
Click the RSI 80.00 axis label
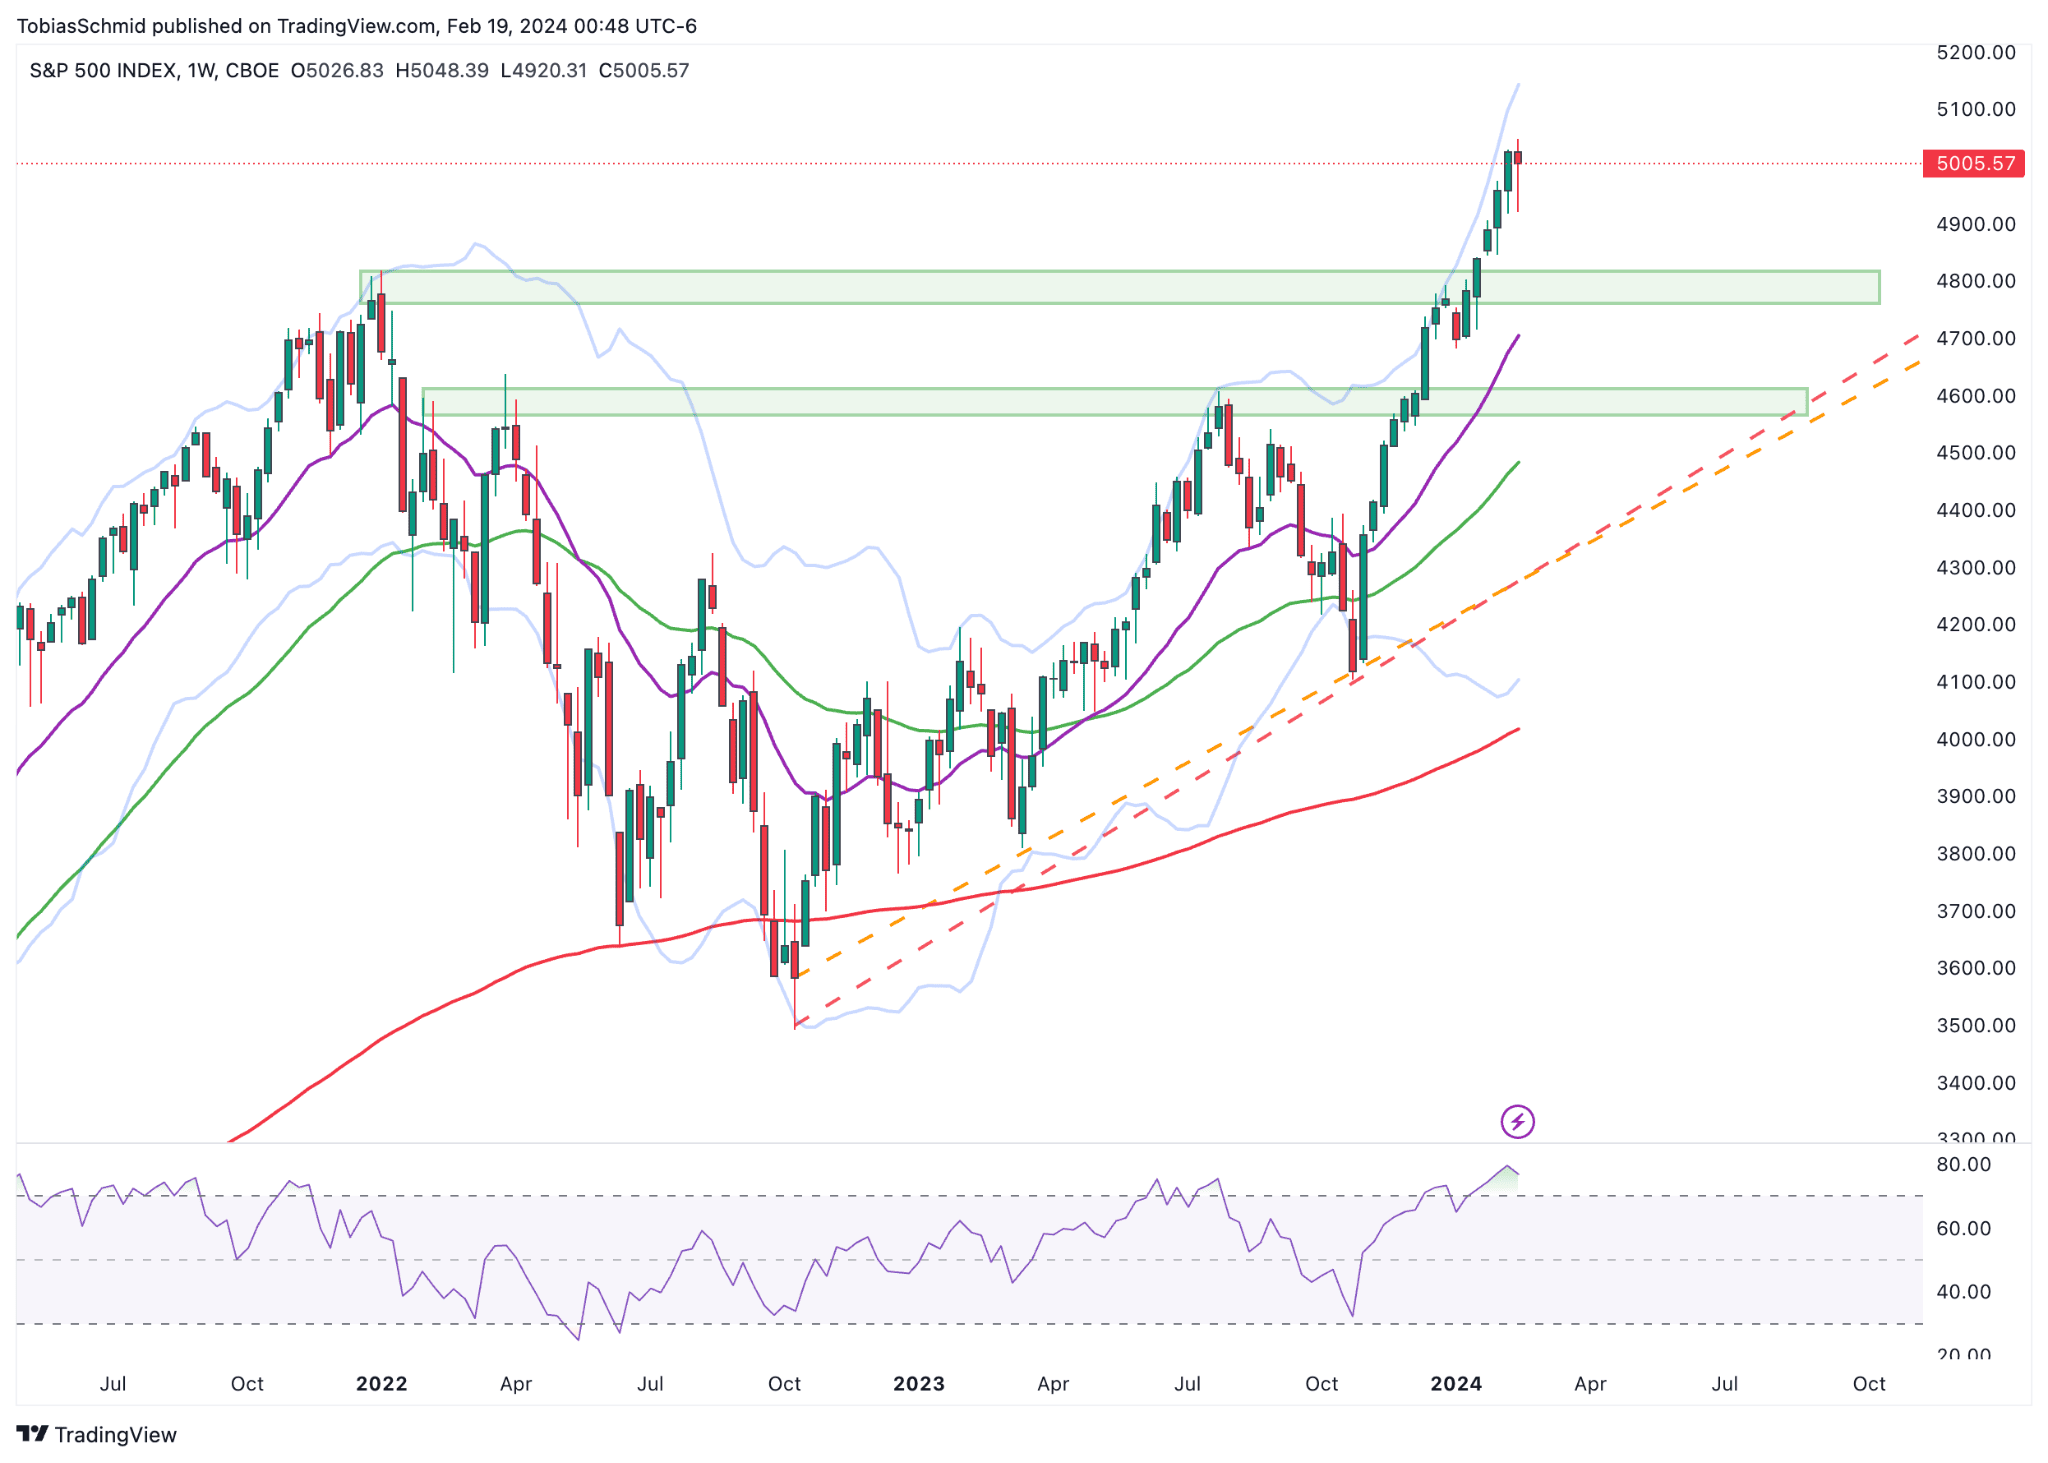tap(1963, 1164)
